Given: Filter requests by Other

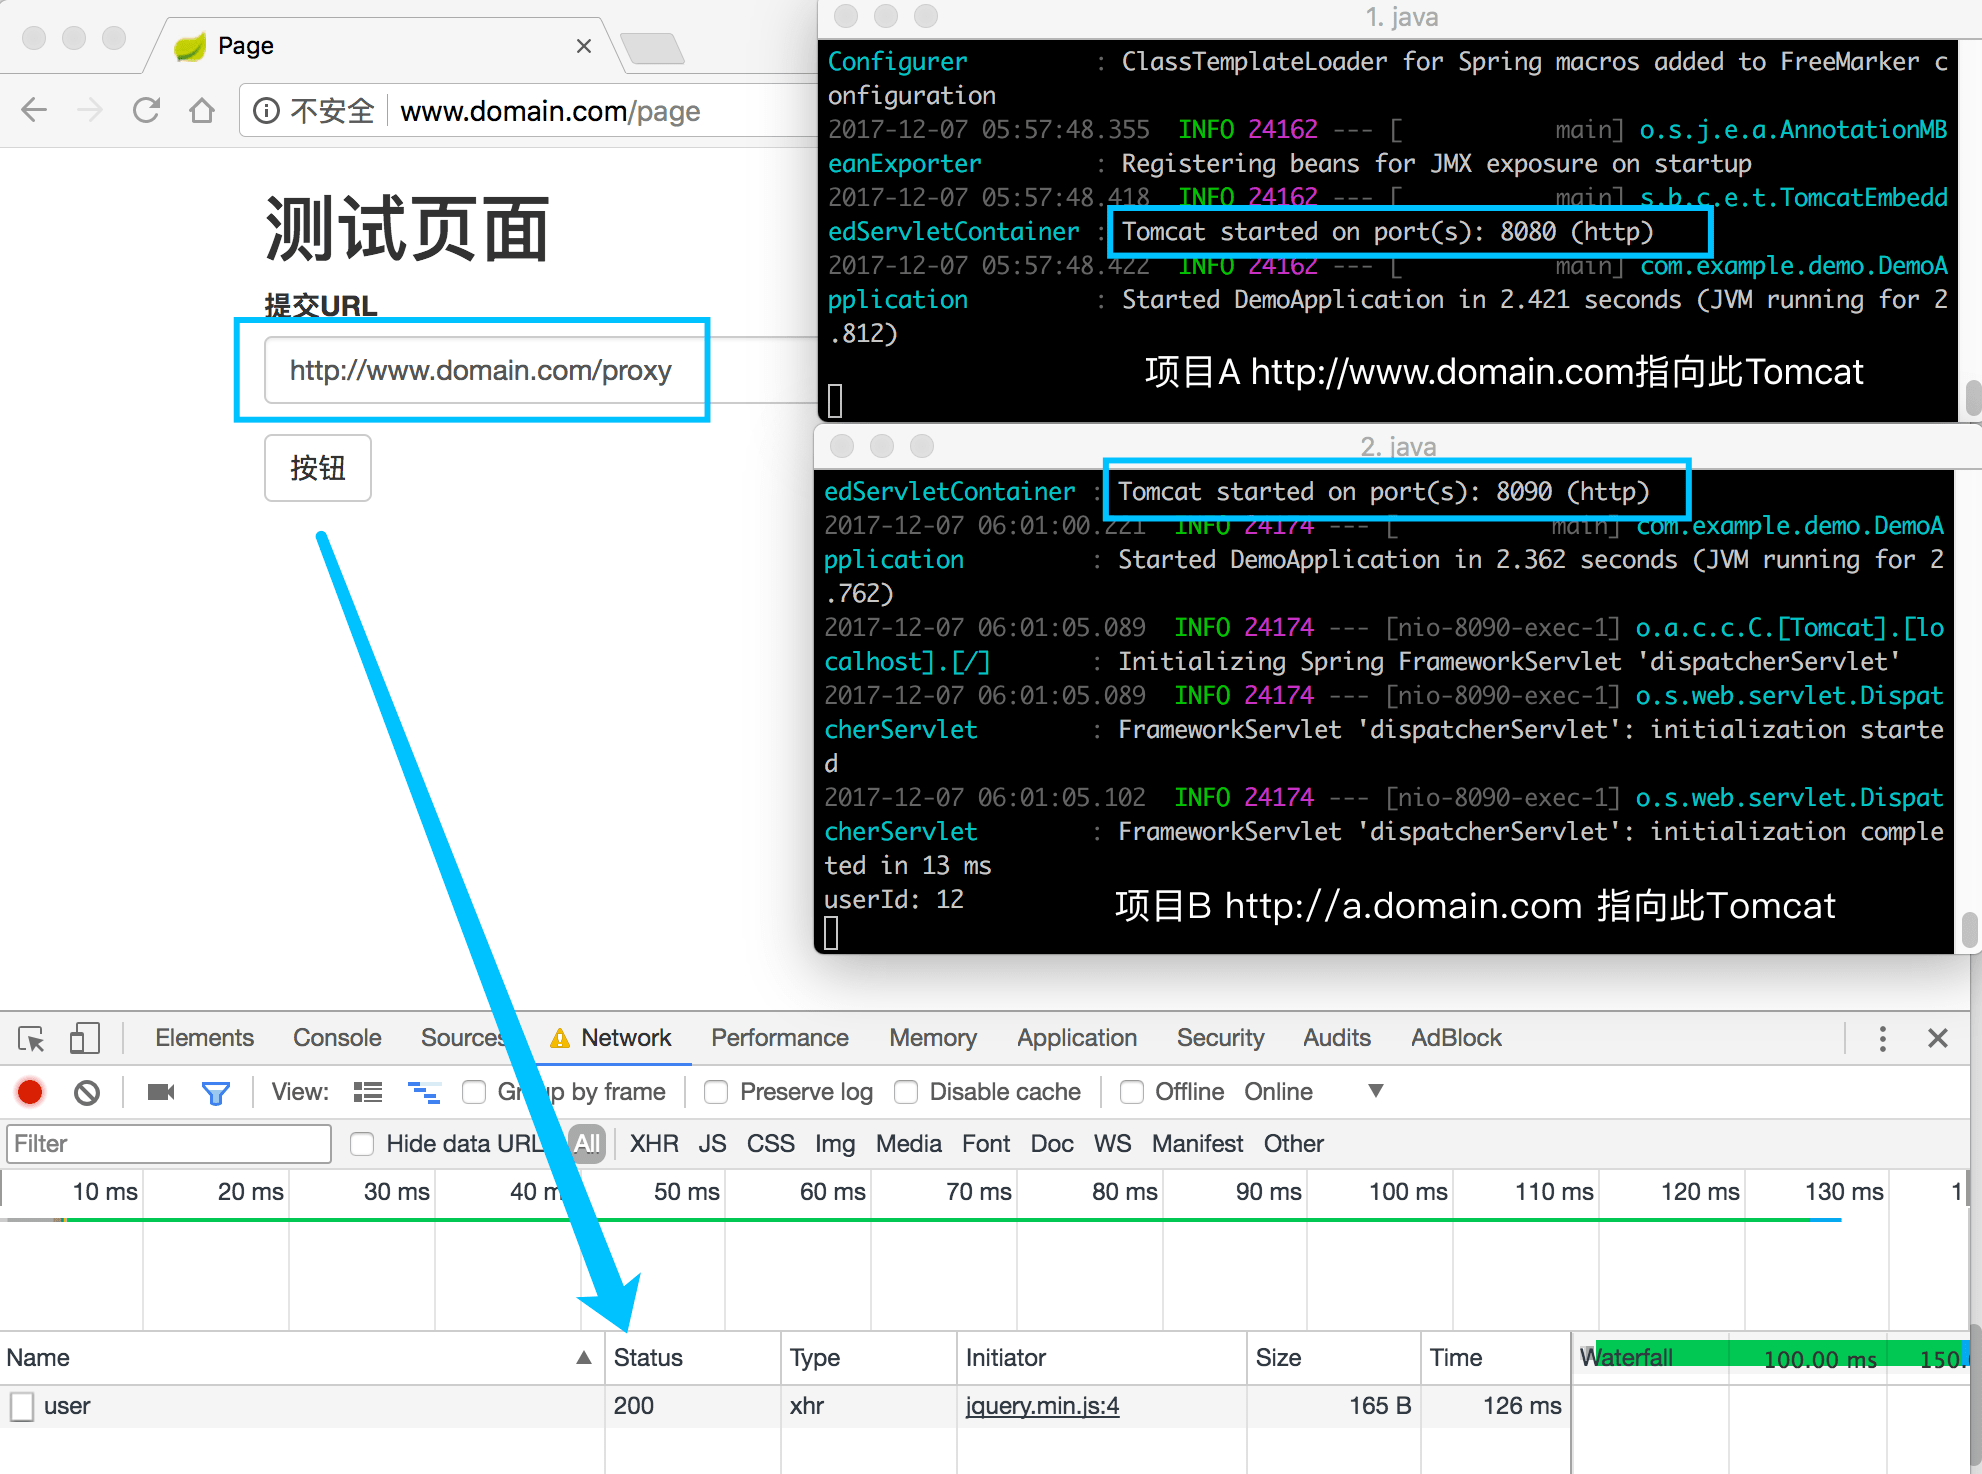Looking at the screenshot, I should coord(1293,1144).
